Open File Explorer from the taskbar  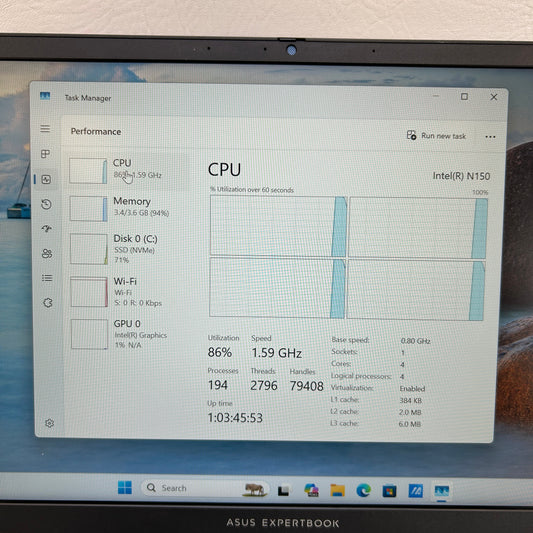(337, 491)
